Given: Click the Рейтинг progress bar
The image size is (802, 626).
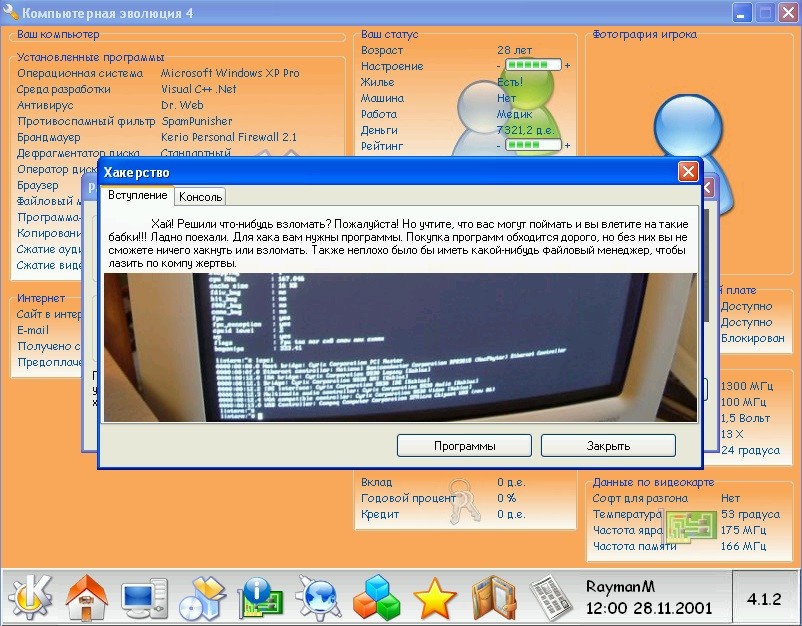Looking at the screenshot, I should [533, 145].
